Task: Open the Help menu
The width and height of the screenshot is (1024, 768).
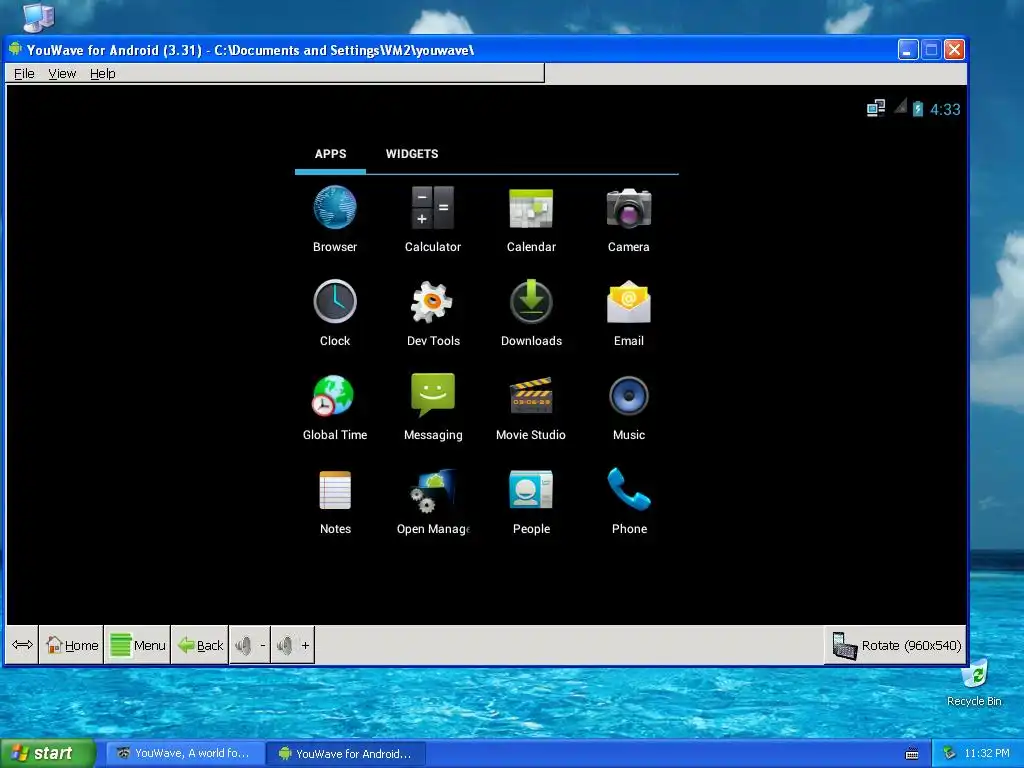Action: (x=103, y=73)
